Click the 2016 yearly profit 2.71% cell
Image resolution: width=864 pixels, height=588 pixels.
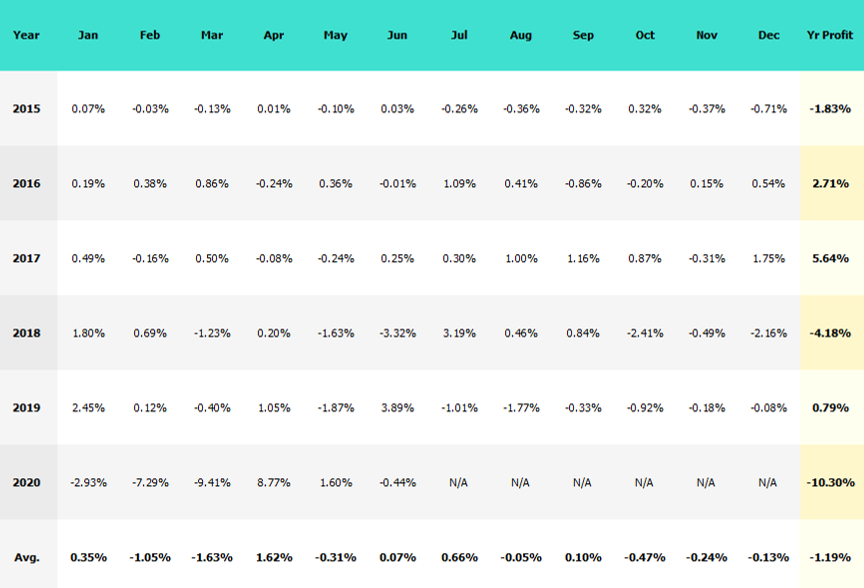coord(830,183)
